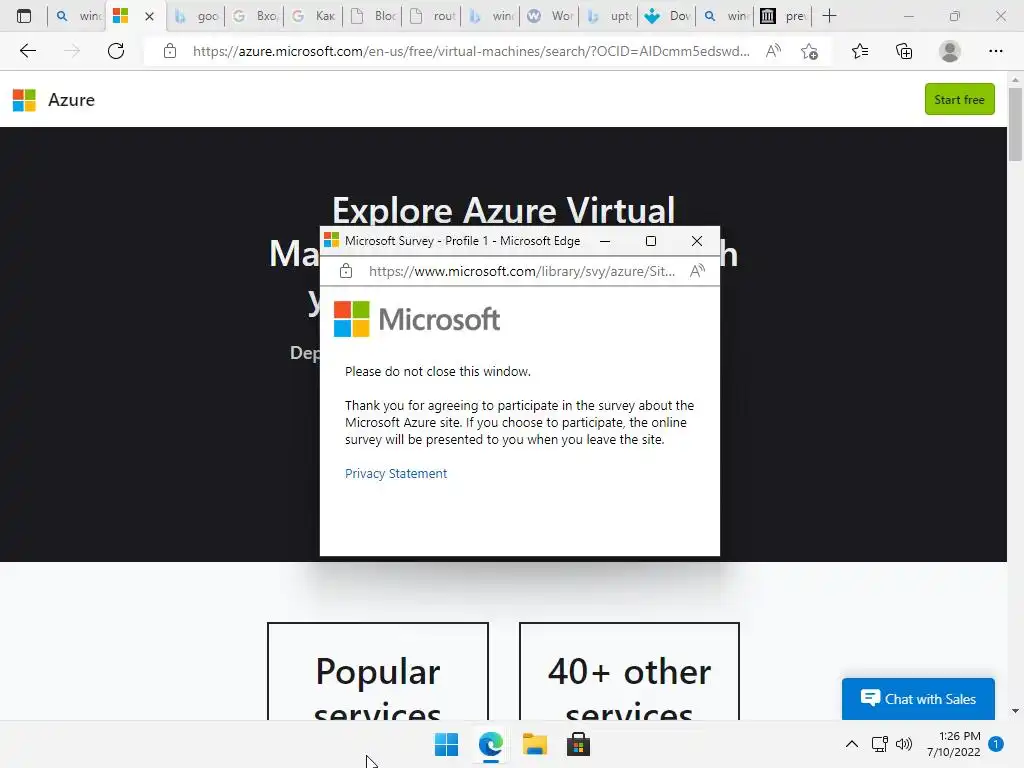Open clock and calendar 1:26 PM
Screen dimensions: 1024x768
(953, 744)
